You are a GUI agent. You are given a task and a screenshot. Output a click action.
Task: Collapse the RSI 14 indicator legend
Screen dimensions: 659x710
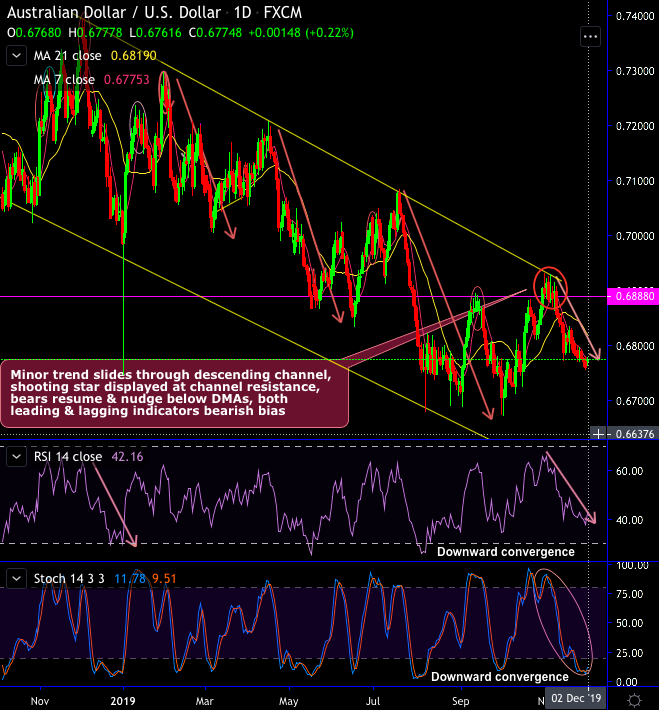[x=16, y=457]
